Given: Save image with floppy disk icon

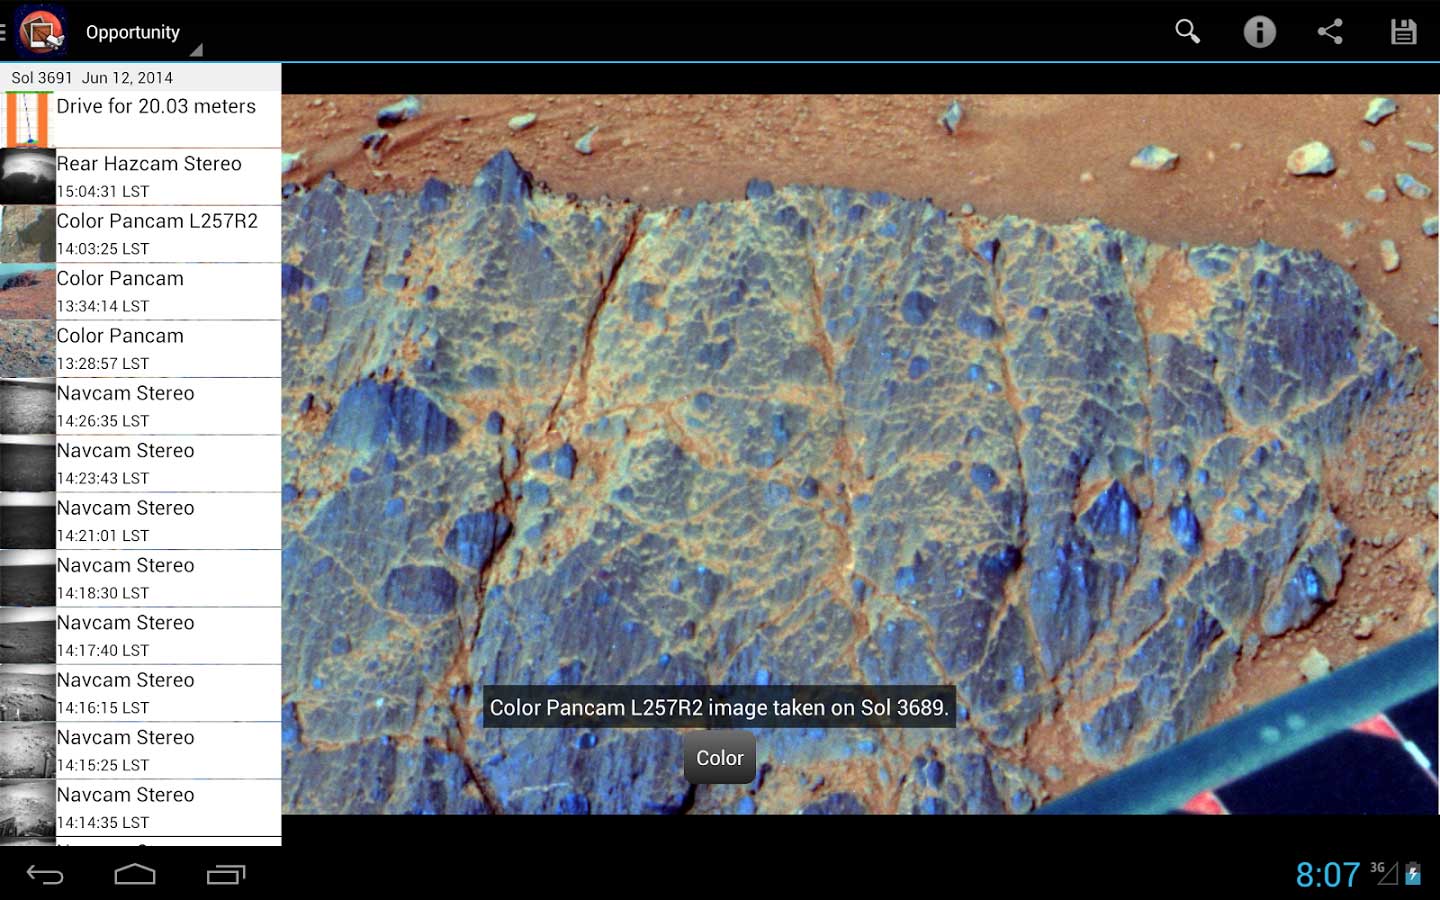Looking at the screenshot, I should click(x=1403, y=32).
